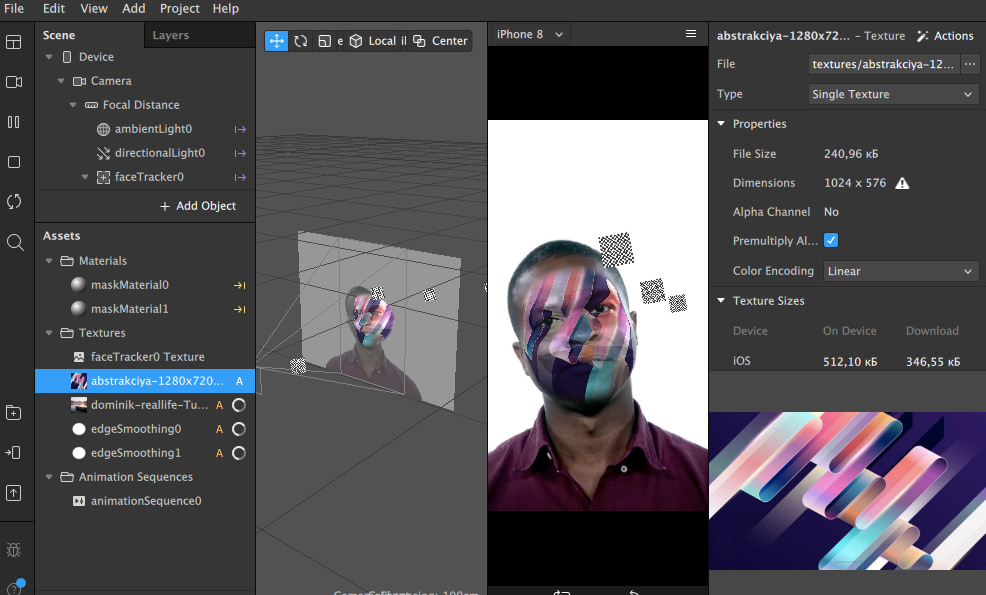Toggle the circle icon next to edgeSmoothing0
Screen dimensions: 986x595
(x=239, y=429)
